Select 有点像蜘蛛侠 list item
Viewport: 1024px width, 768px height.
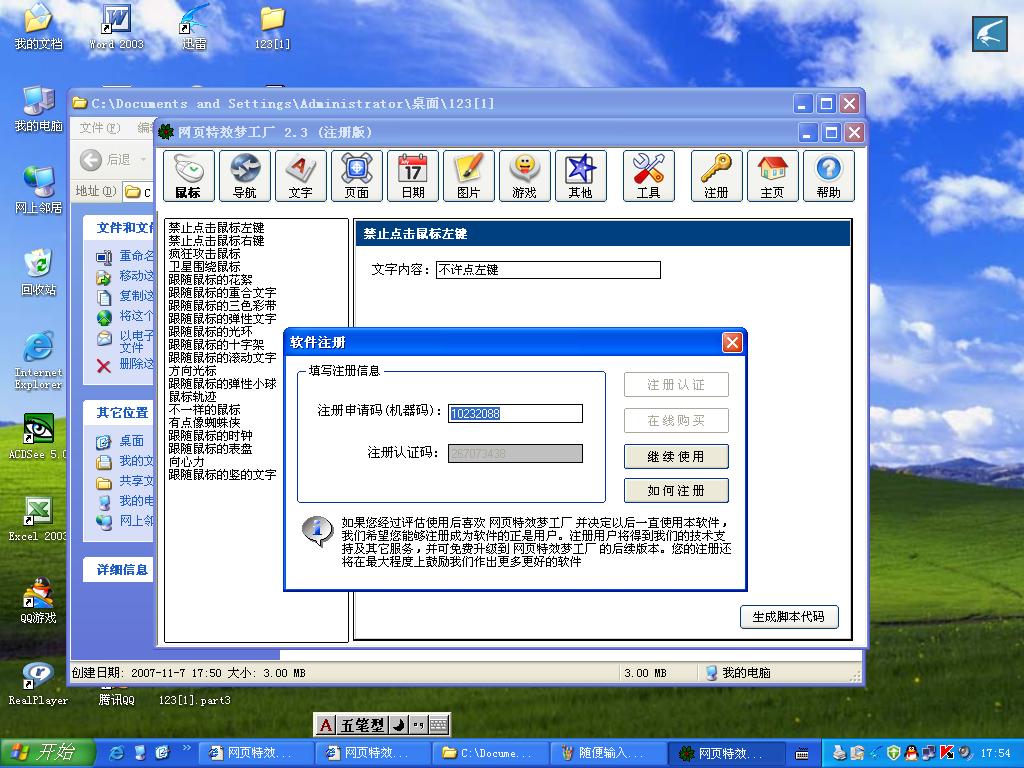[x=204, y=423]
